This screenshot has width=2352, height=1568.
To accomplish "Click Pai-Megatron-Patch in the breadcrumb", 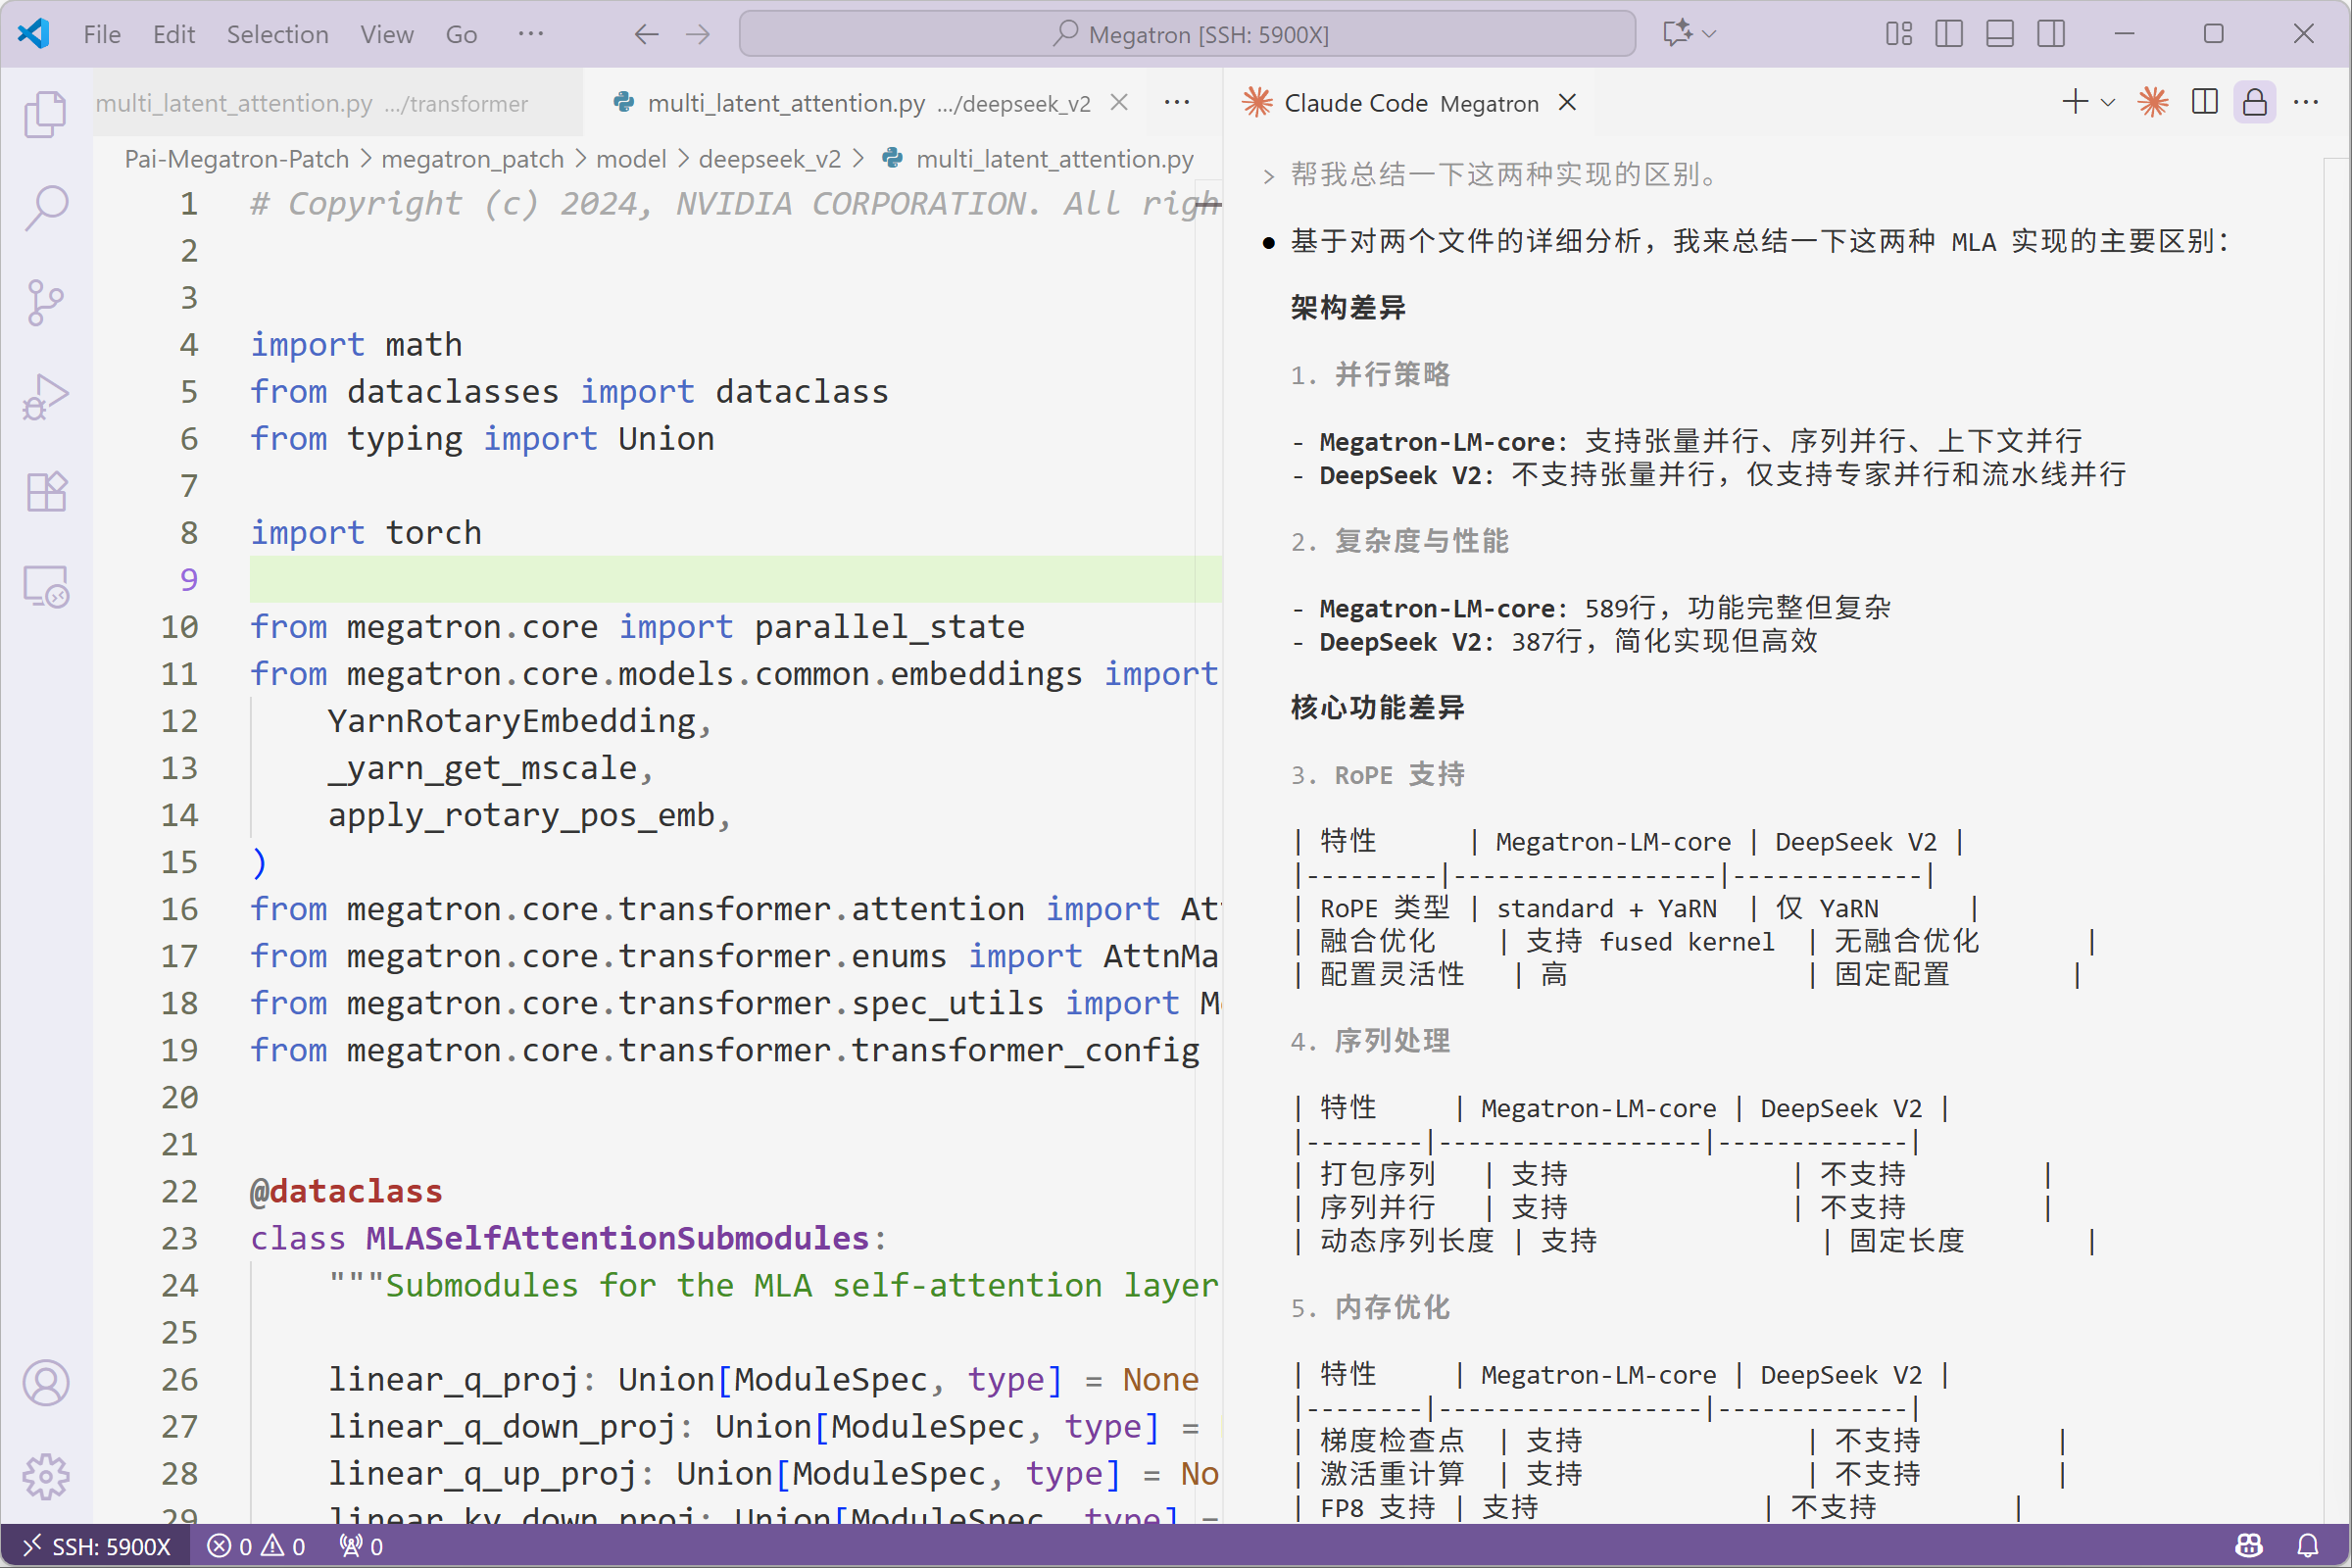I will pos(236,159).
